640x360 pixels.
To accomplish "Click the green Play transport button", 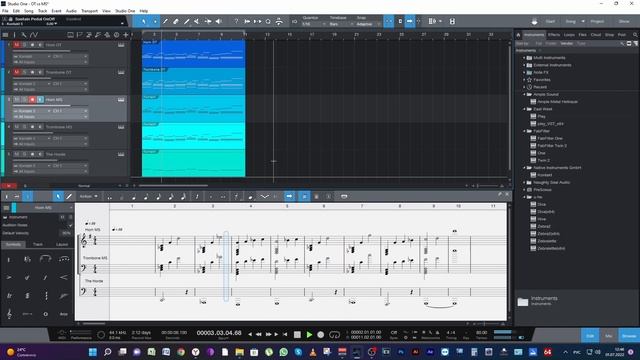I will (x=309, y=335).
